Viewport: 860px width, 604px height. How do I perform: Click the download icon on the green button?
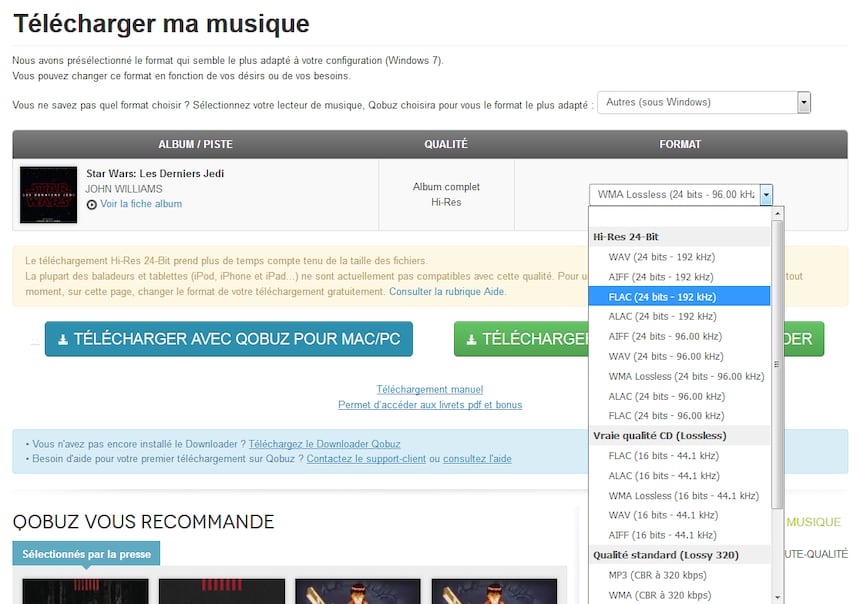click(471, 340)
